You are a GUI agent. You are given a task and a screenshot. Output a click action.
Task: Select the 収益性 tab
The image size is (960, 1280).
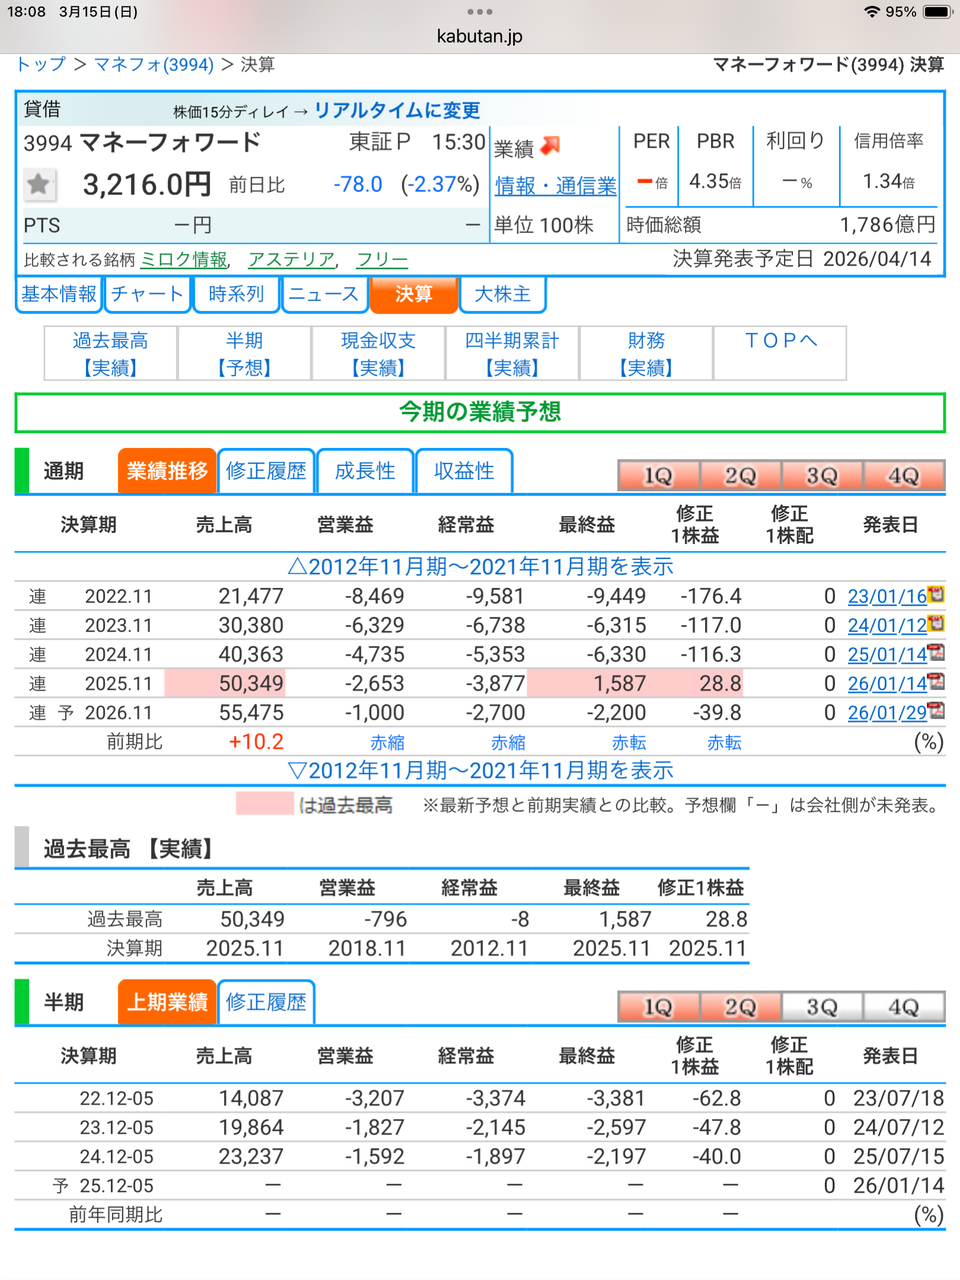[464, 470]
